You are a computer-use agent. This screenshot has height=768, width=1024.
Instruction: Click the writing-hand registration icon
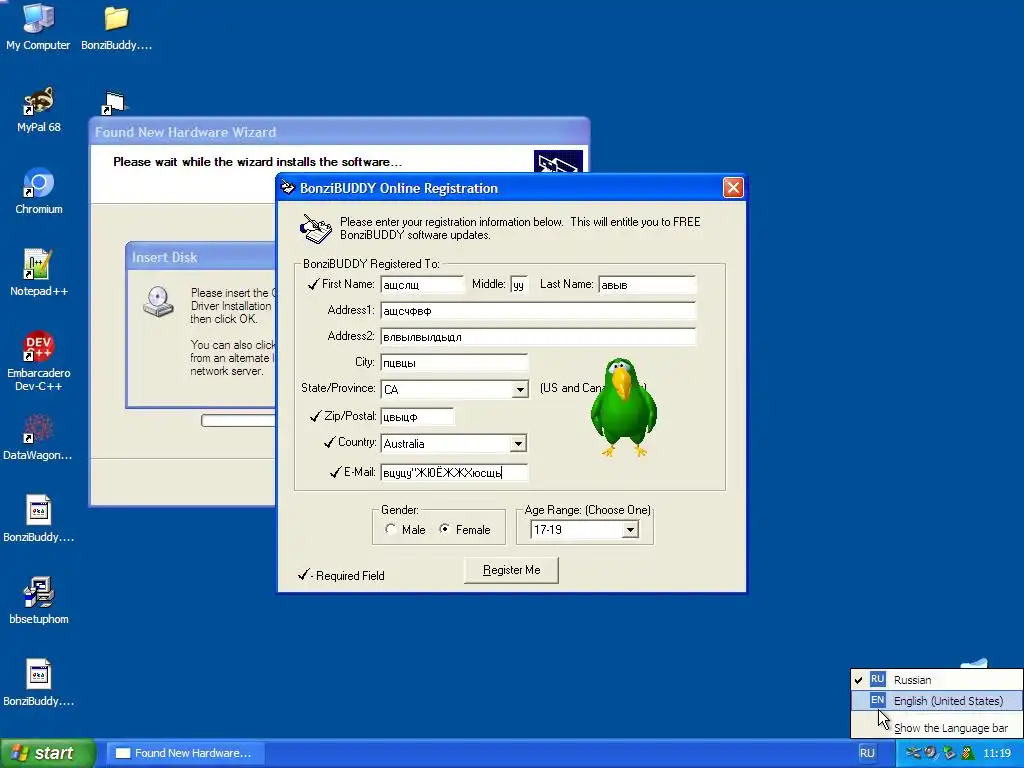(315, 229)
